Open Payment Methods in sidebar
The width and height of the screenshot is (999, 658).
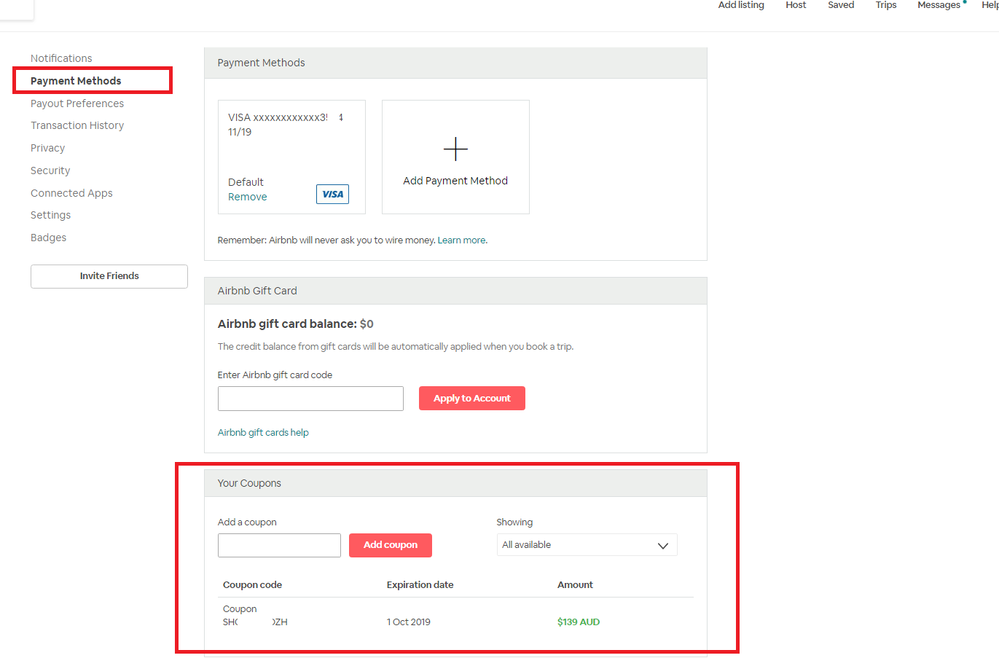[x=76, y=81]
